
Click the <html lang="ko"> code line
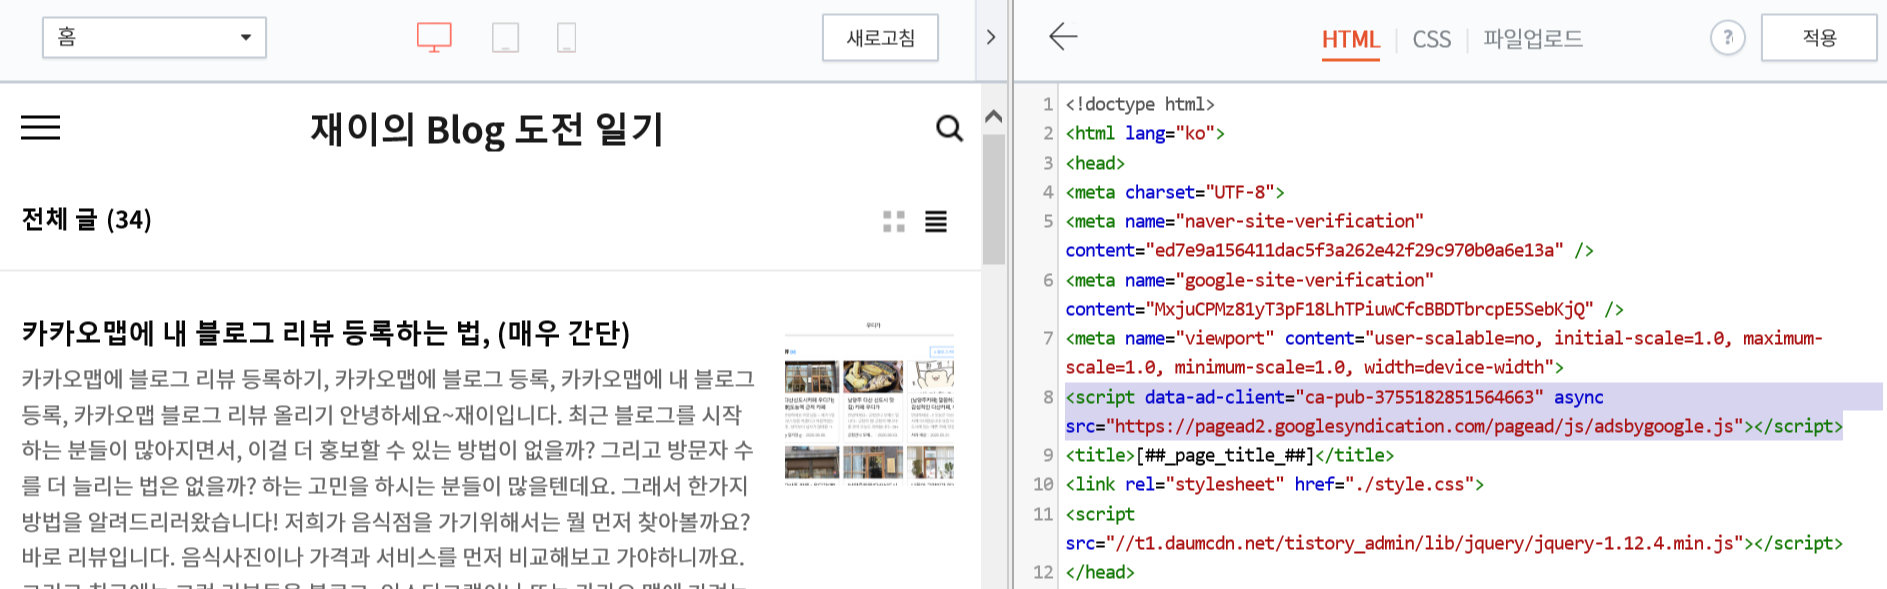[1145, 133]
